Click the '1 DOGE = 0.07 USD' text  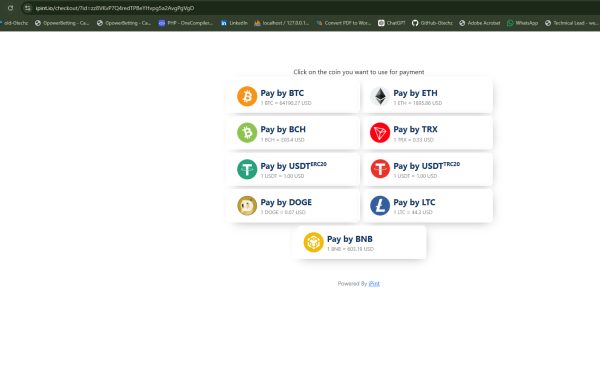(x=283, y=212)
